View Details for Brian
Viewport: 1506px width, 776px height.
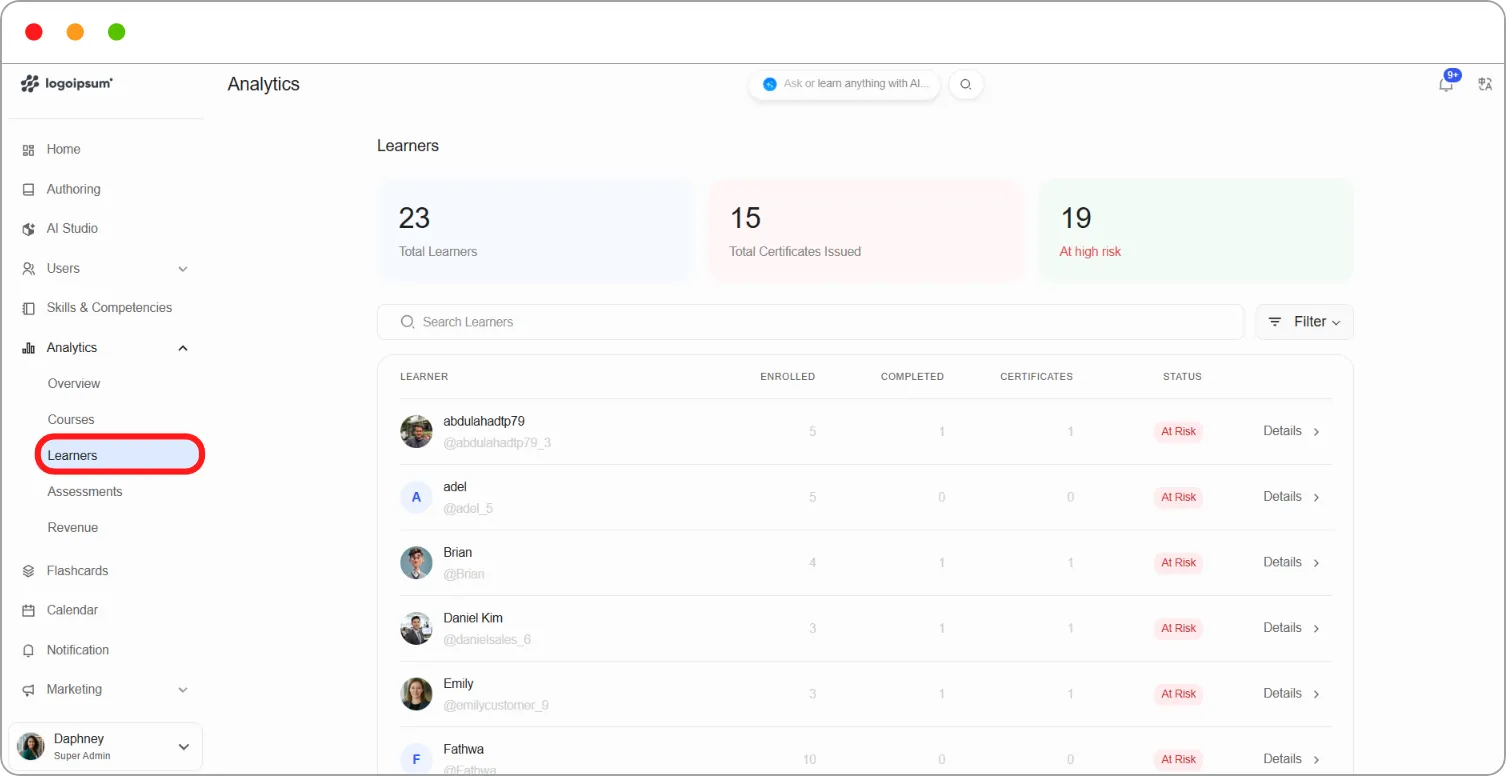pyautogui.click(x=1282, y=562)
